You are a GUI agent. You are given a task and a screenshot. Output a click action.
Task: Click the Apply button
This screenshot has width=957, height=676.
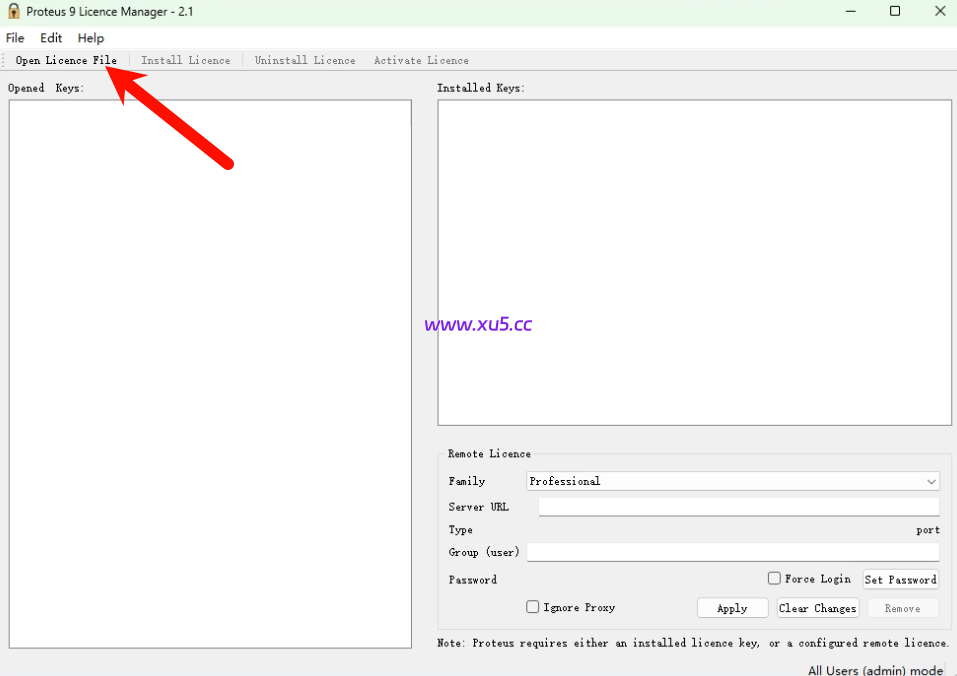(x=732, y=608)
